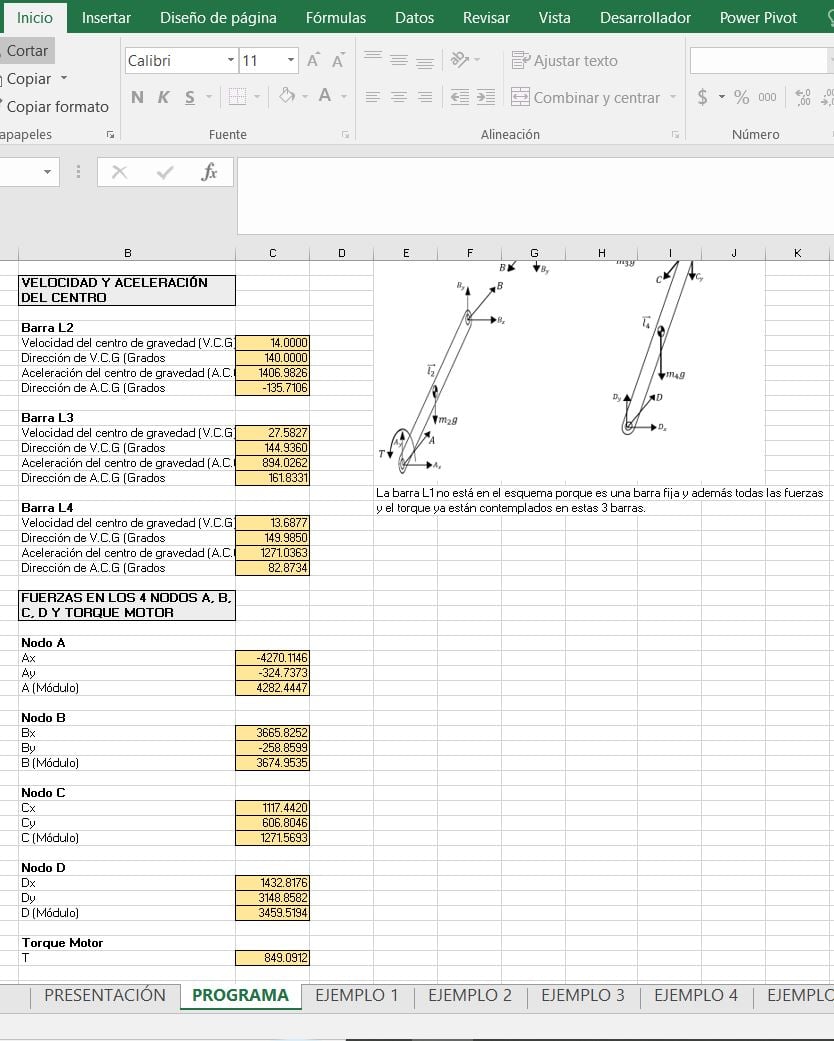Screen dimensions: 834x1041
Task: Open Fuente dialog launcher
Action: 345,135
